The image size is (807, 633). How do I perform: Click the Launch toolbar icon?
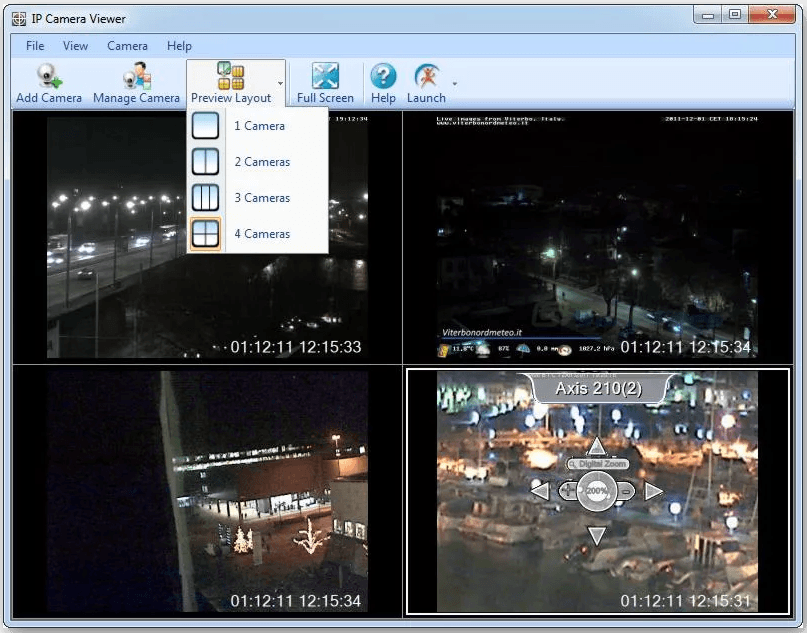(x=426, y=78)
